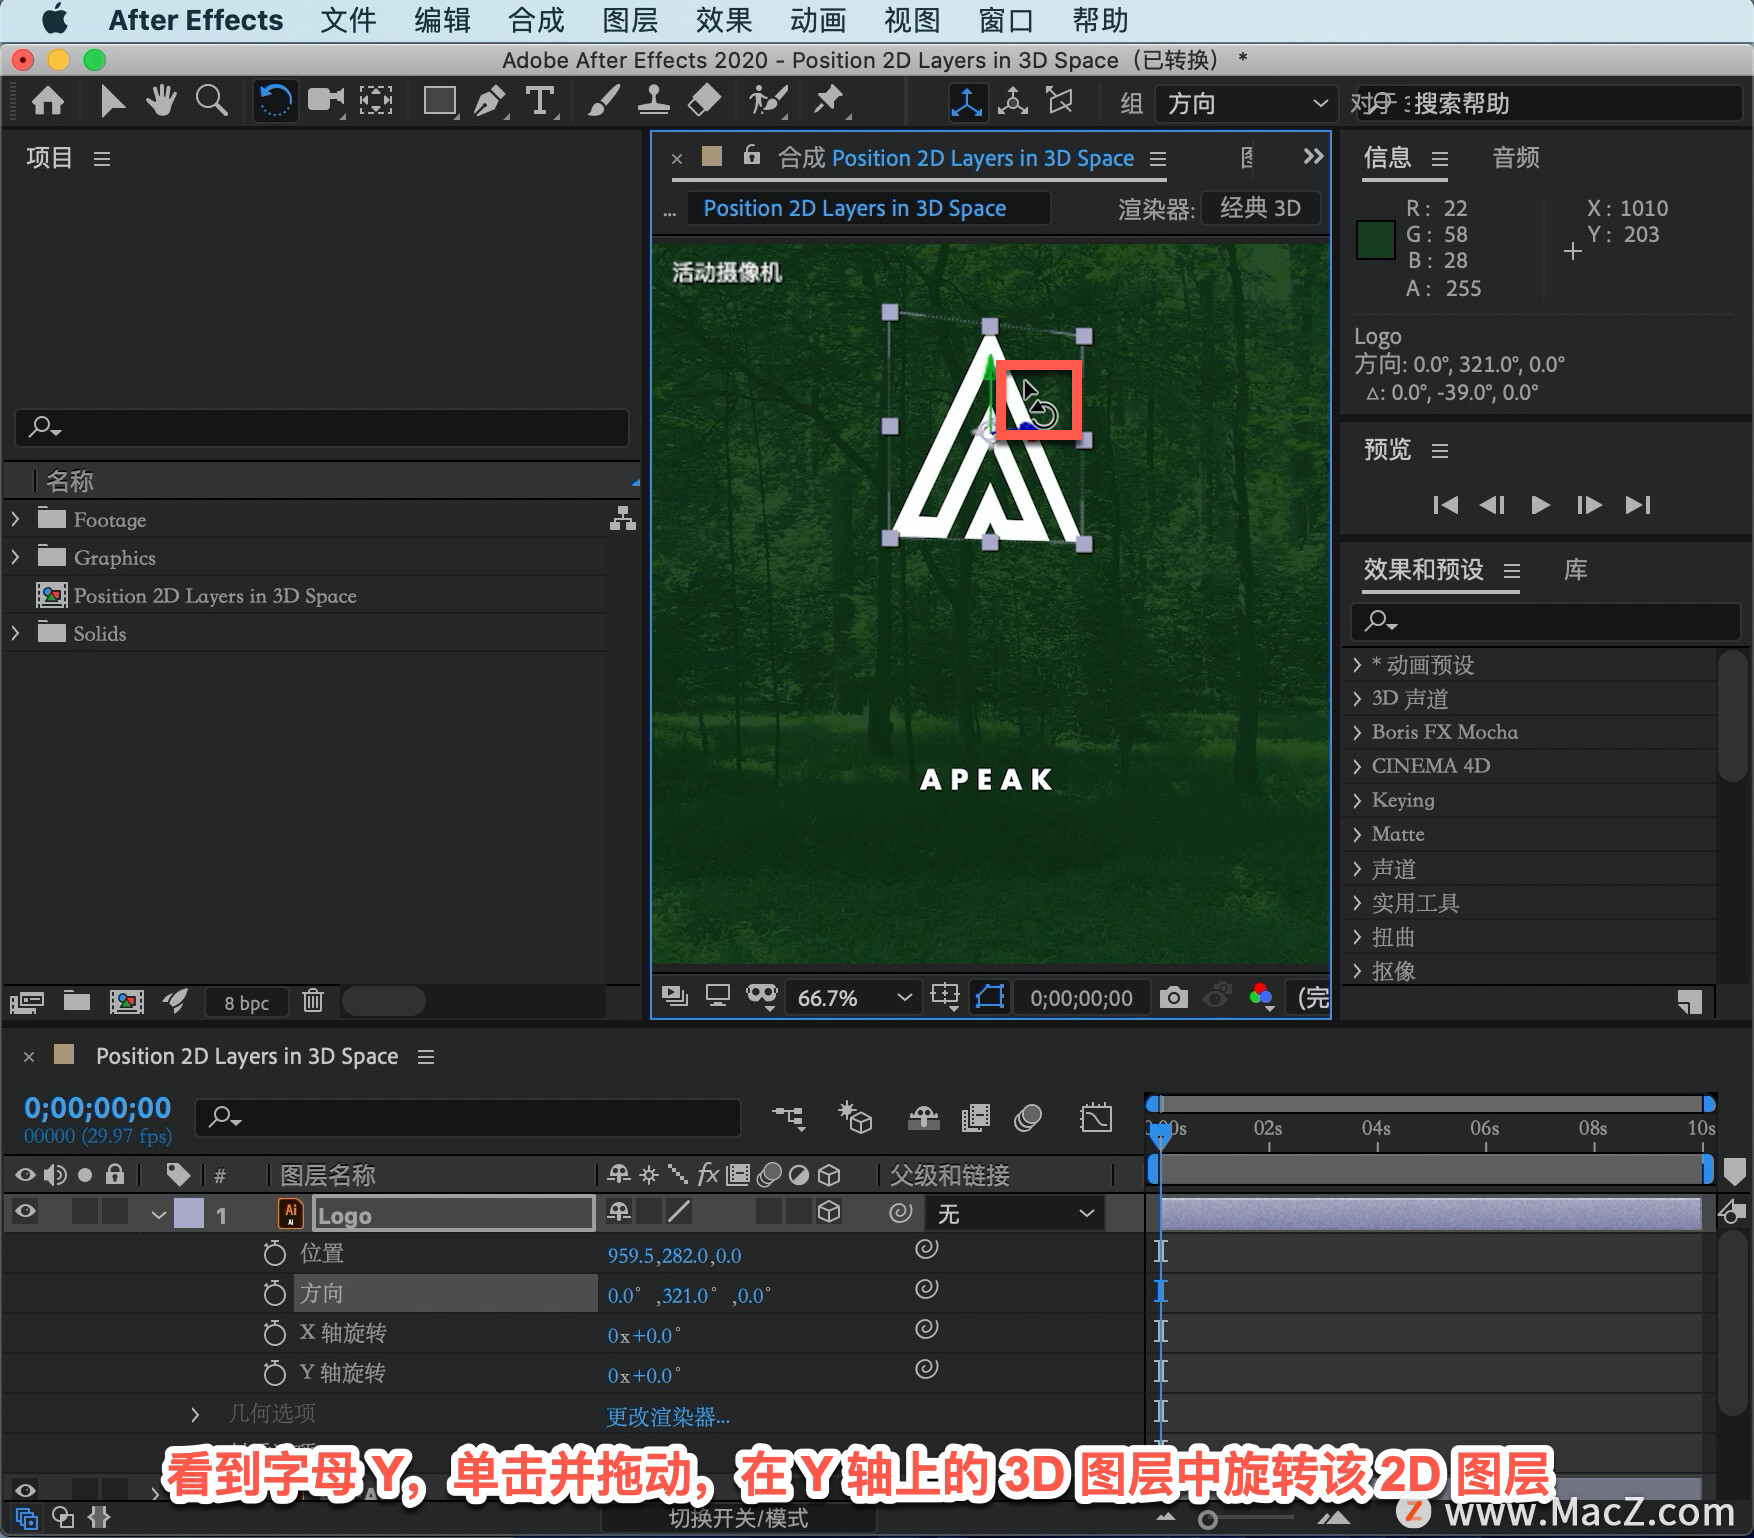
Task: Select the Selection arrow tool
Action: pyautogui.click(x=112, y=101)
